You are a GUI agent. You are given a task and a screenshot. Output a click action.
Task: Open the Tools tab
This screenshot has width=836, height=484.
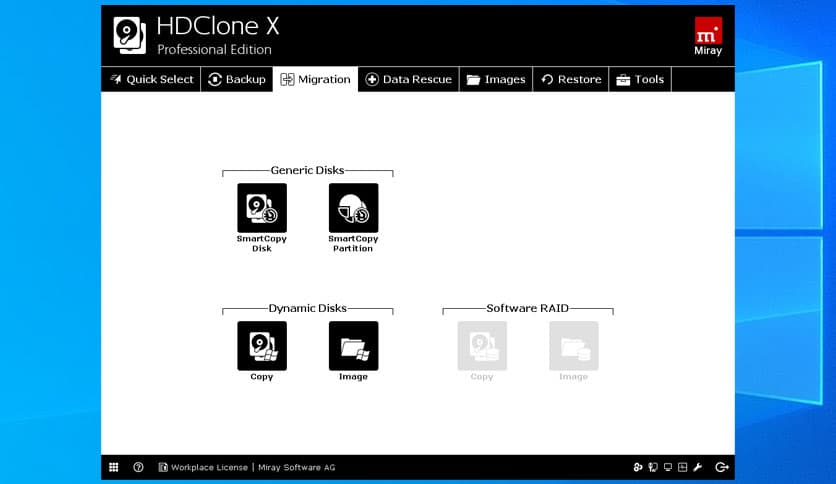point(640,79)
